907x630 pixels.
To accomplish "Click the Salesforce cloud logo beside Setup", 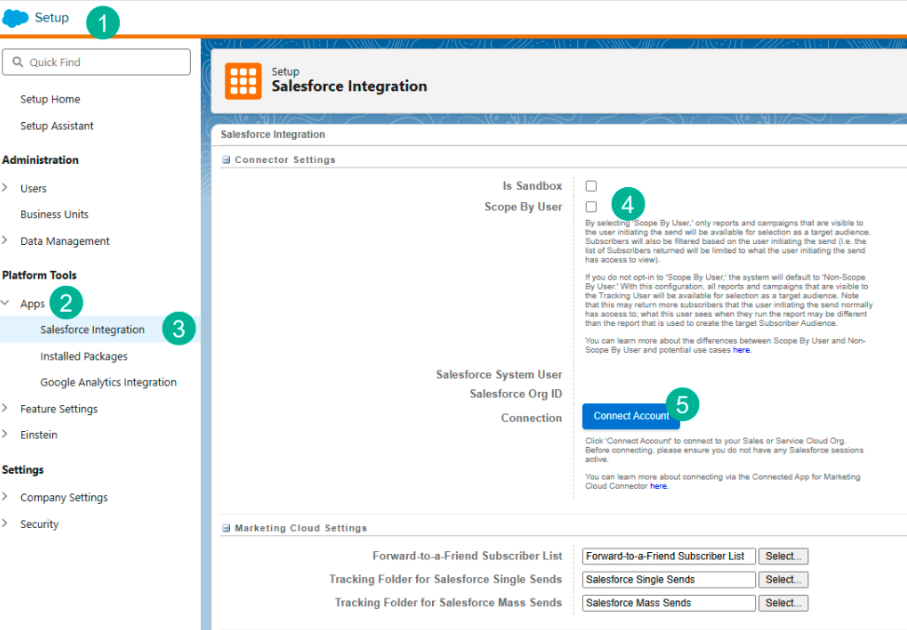I will click(14, 16).
